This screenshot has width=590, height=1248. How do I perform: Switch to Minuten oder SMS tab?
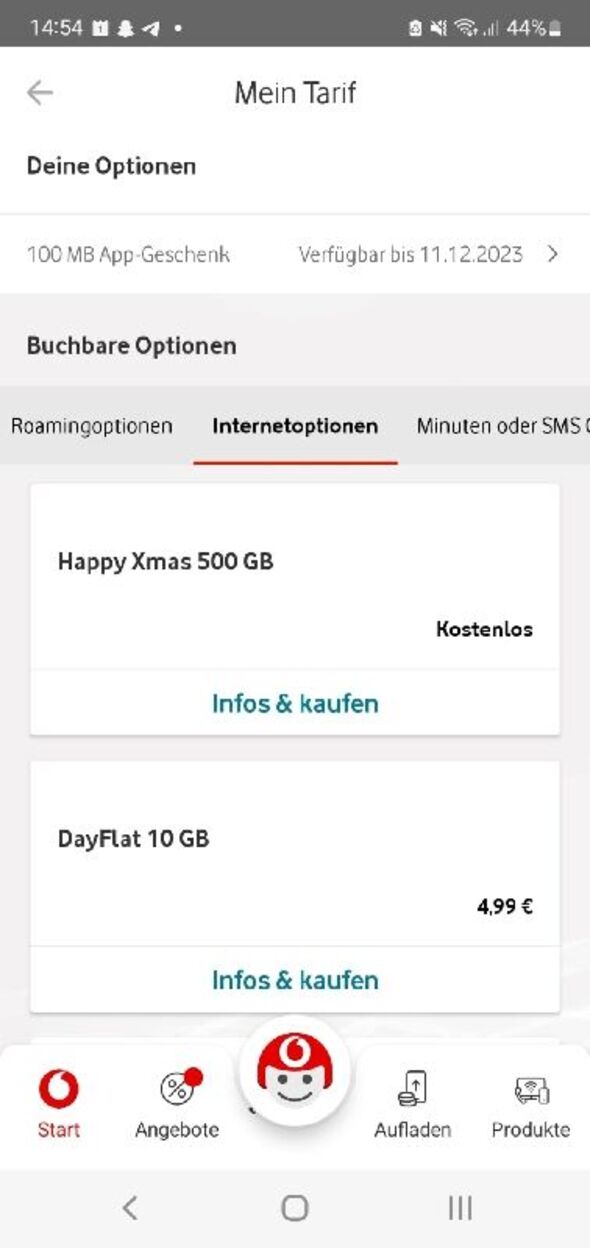[503, 426]
